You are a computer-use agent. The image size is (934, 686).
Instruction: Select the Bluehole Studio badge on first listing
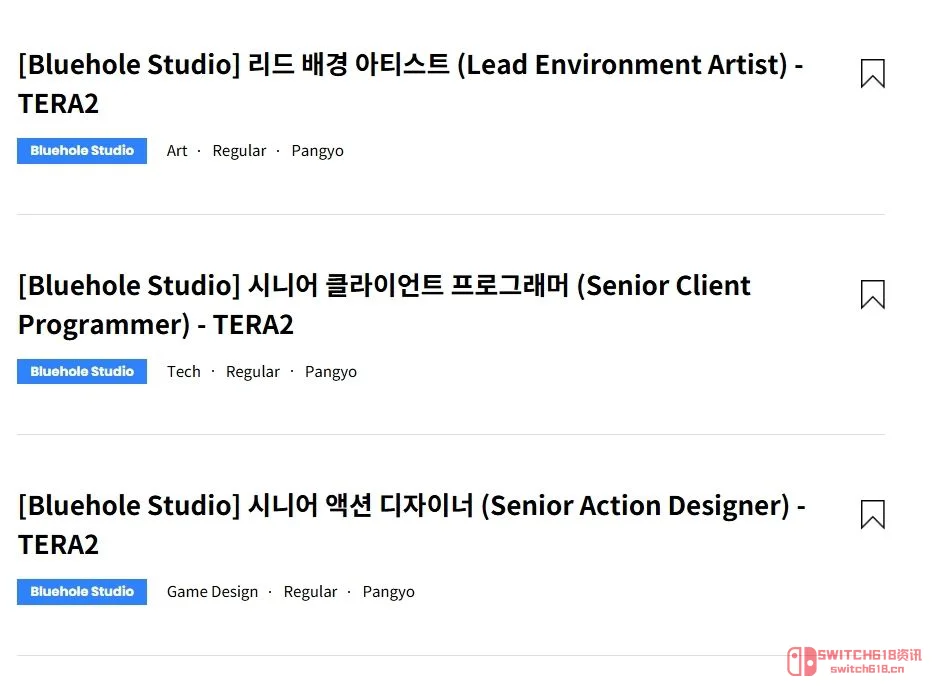click(82, 150)
